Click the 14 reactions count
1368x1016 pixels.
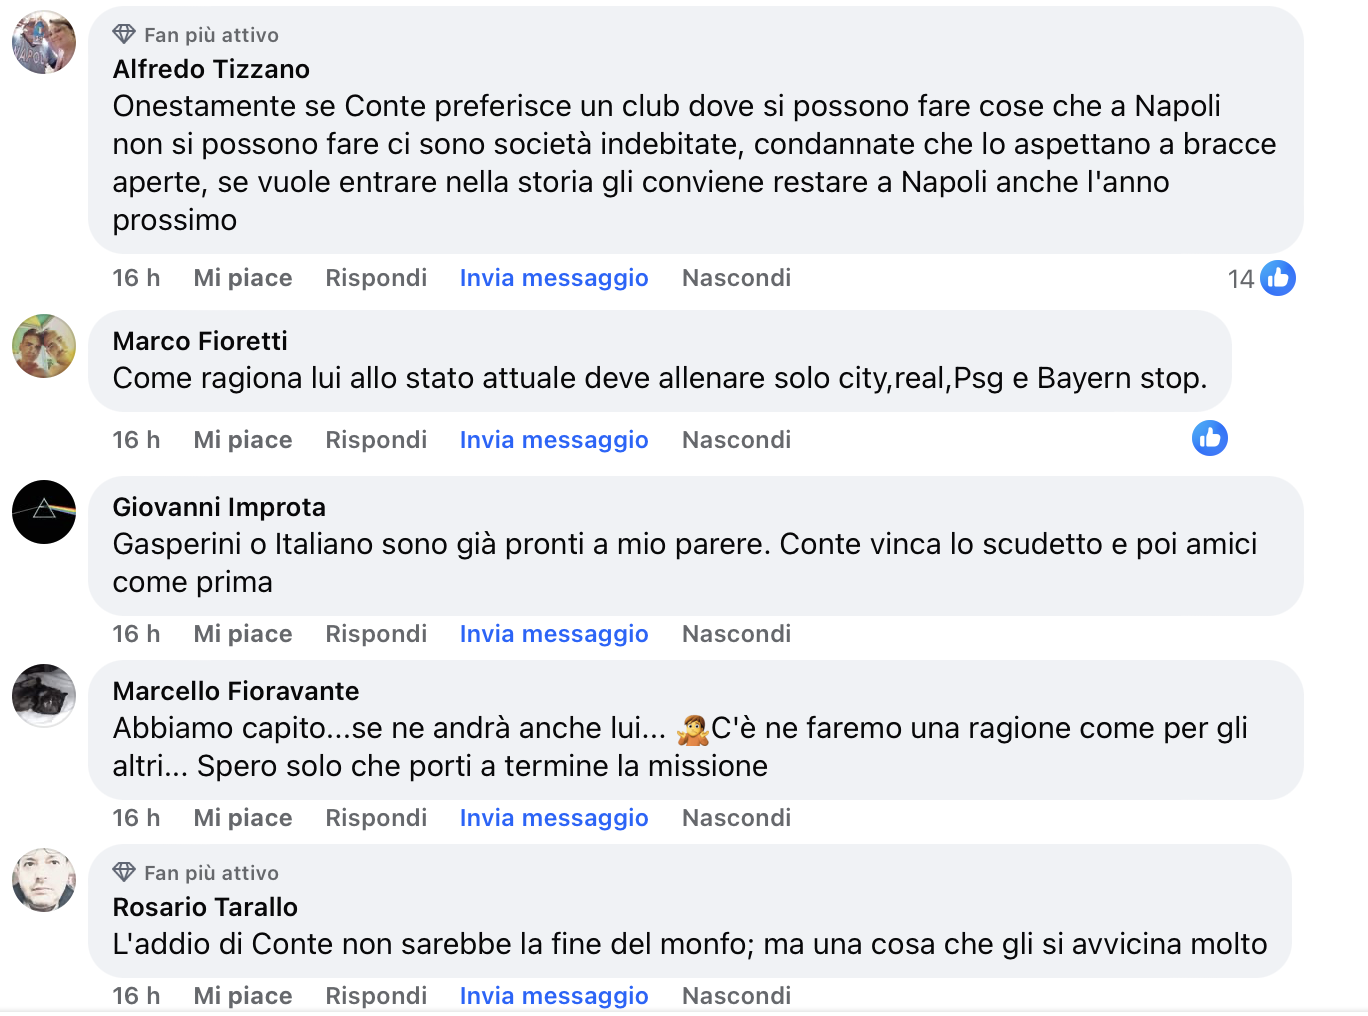(1240, 279)
